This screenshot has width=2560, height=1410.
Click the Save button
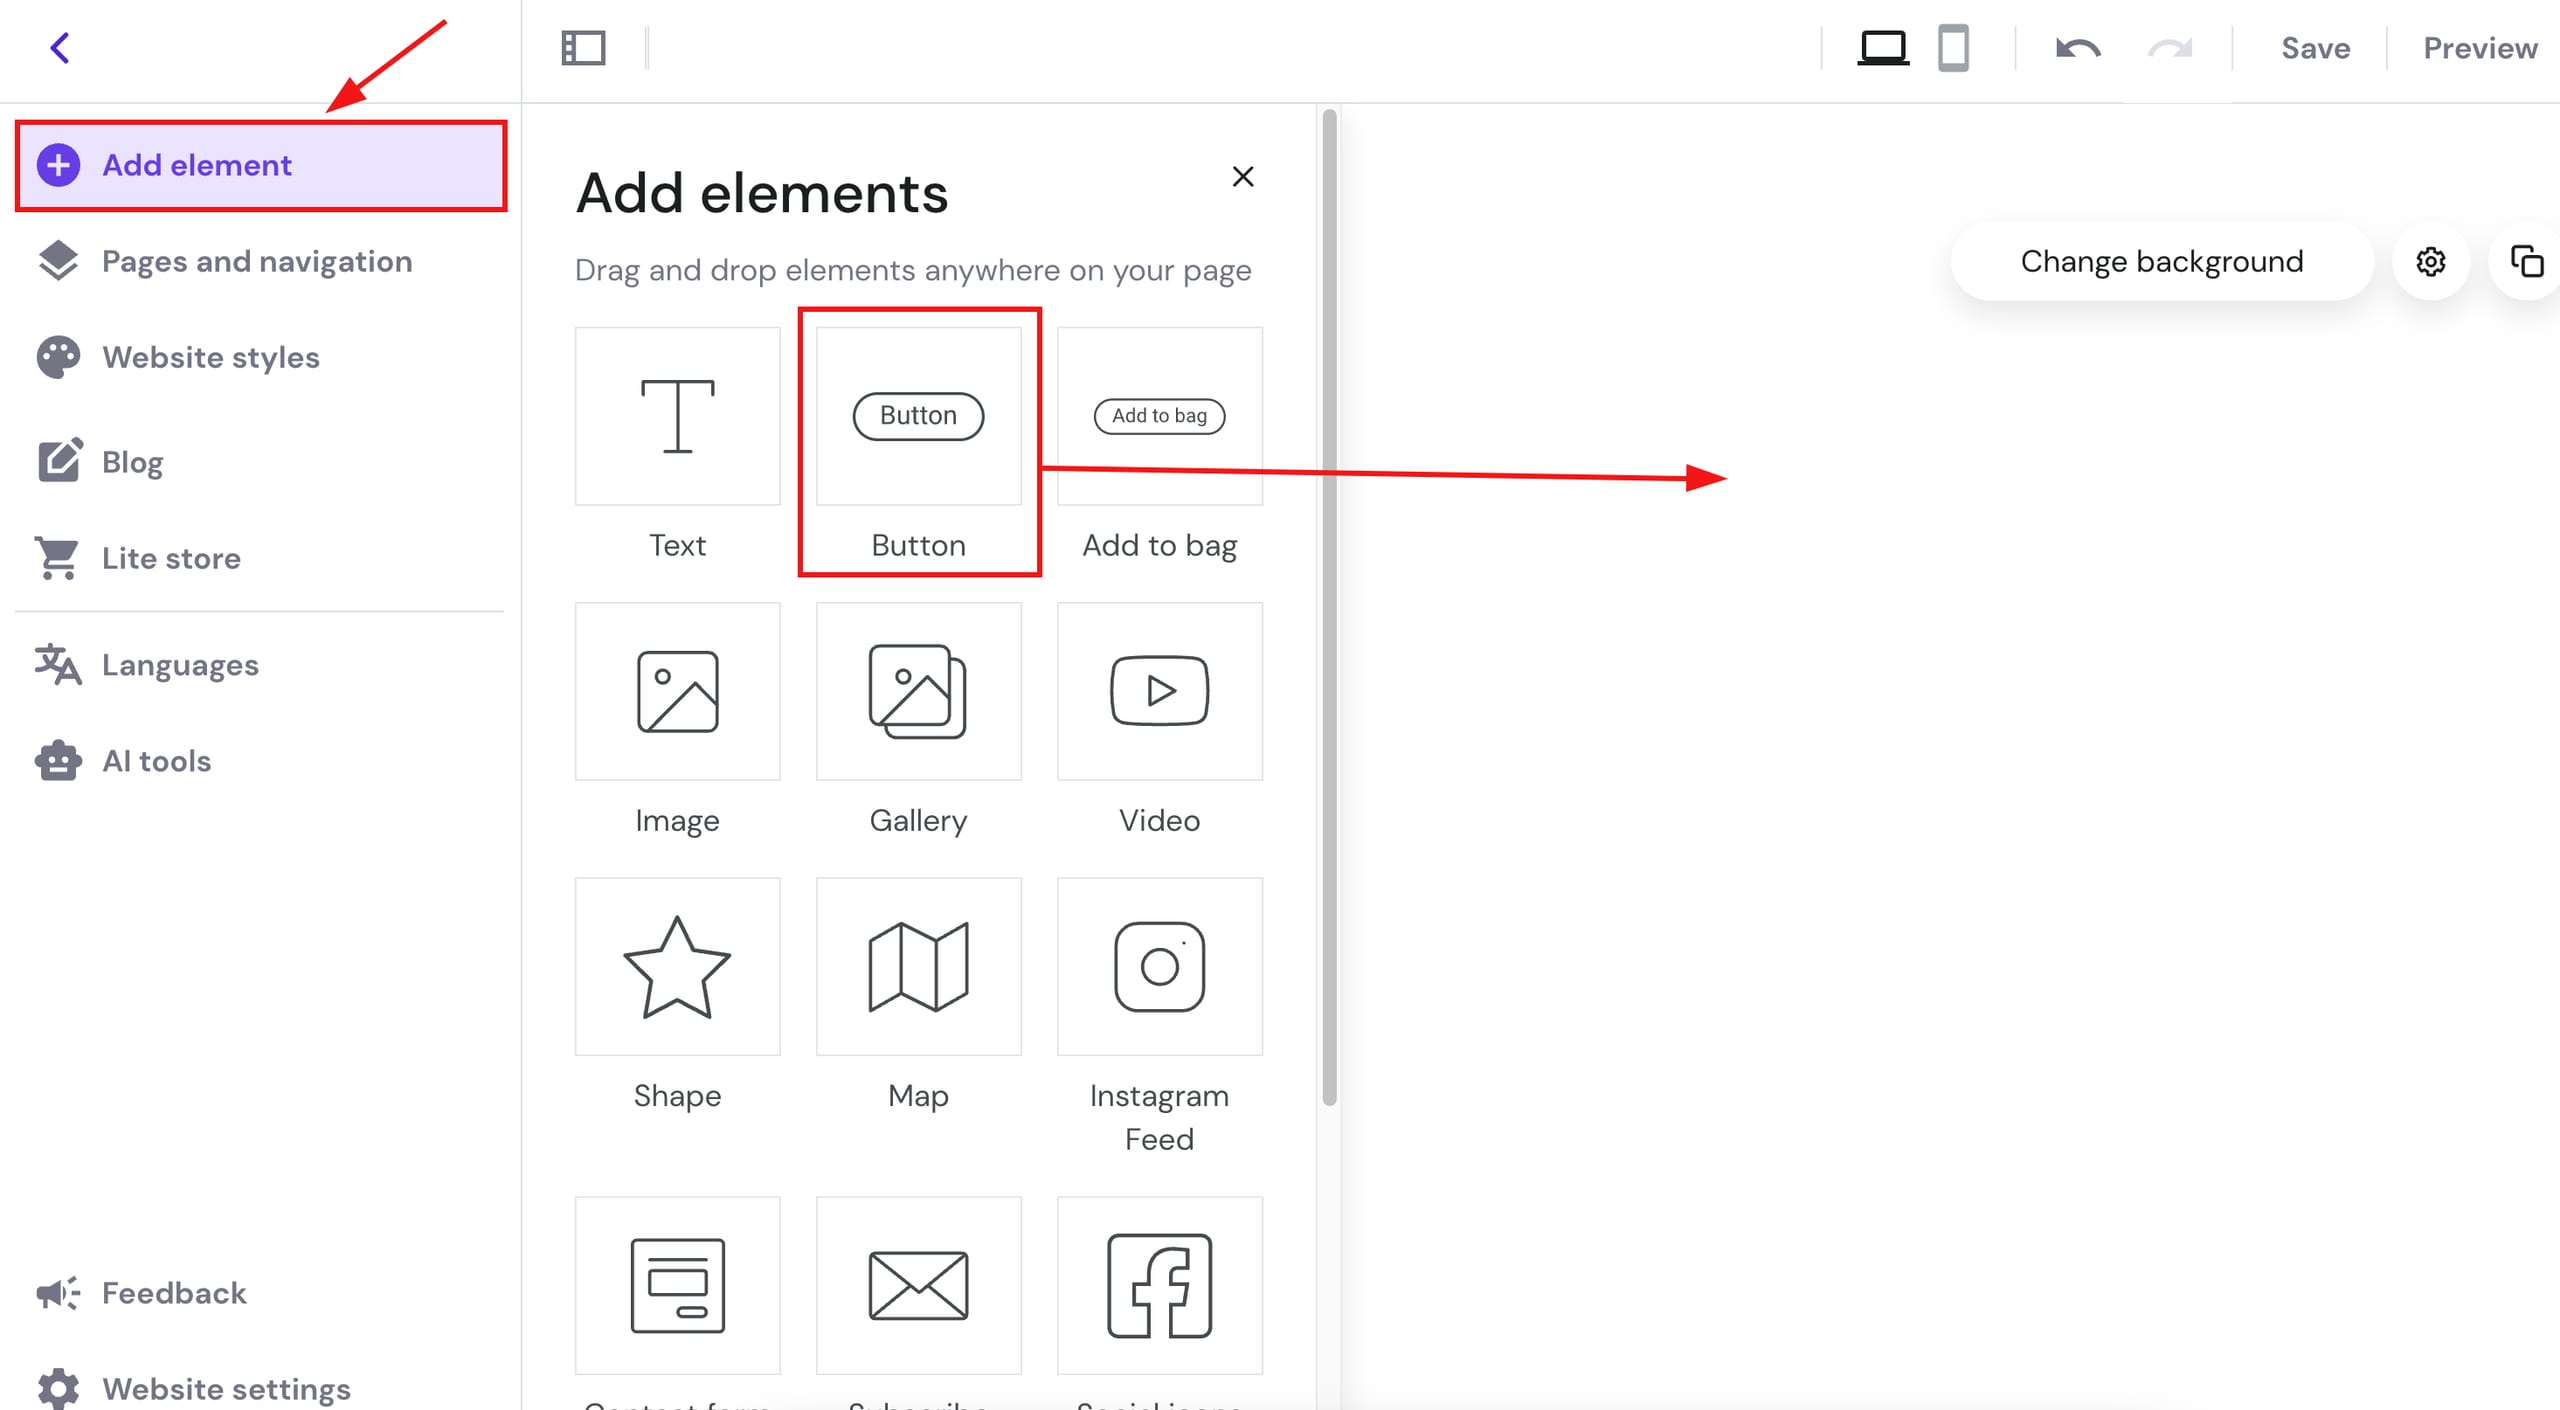tap(2315, 48)
